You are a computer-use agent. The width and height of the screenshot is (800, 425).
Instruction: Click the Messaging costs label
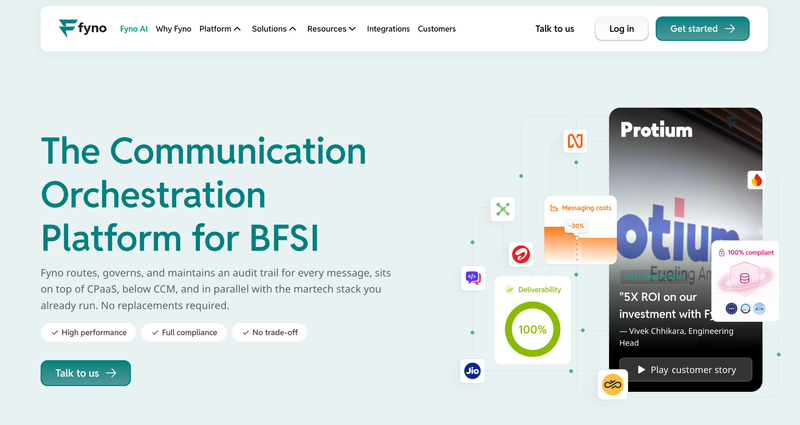click(x=586, y=208)
